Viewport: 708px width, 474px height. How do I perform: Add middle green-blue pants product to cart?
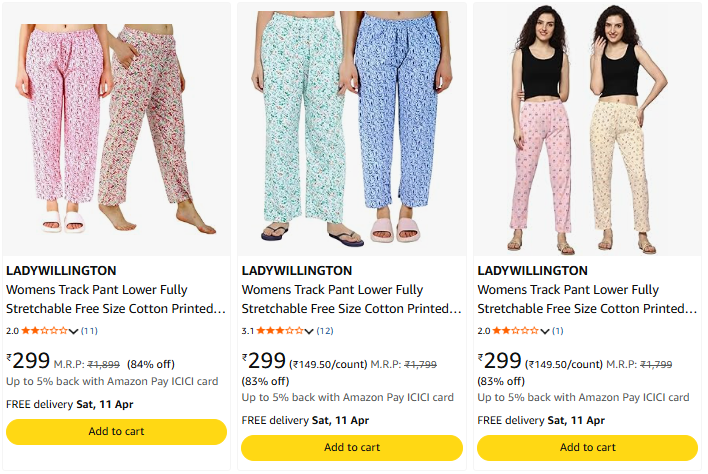(352, 448)
